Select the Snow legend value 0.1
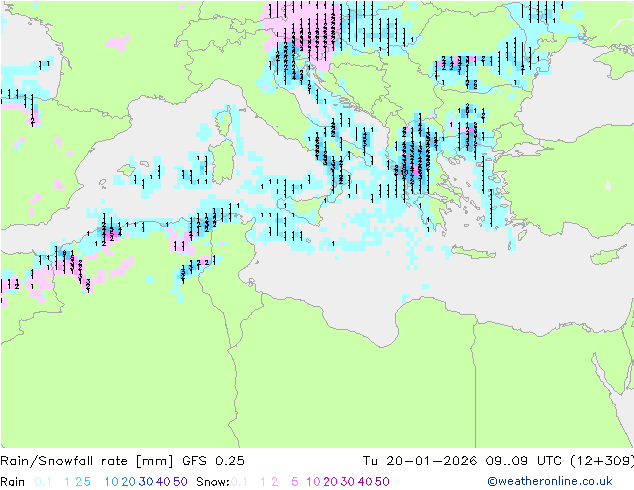634x490 pixels. [x=239, y=482]
